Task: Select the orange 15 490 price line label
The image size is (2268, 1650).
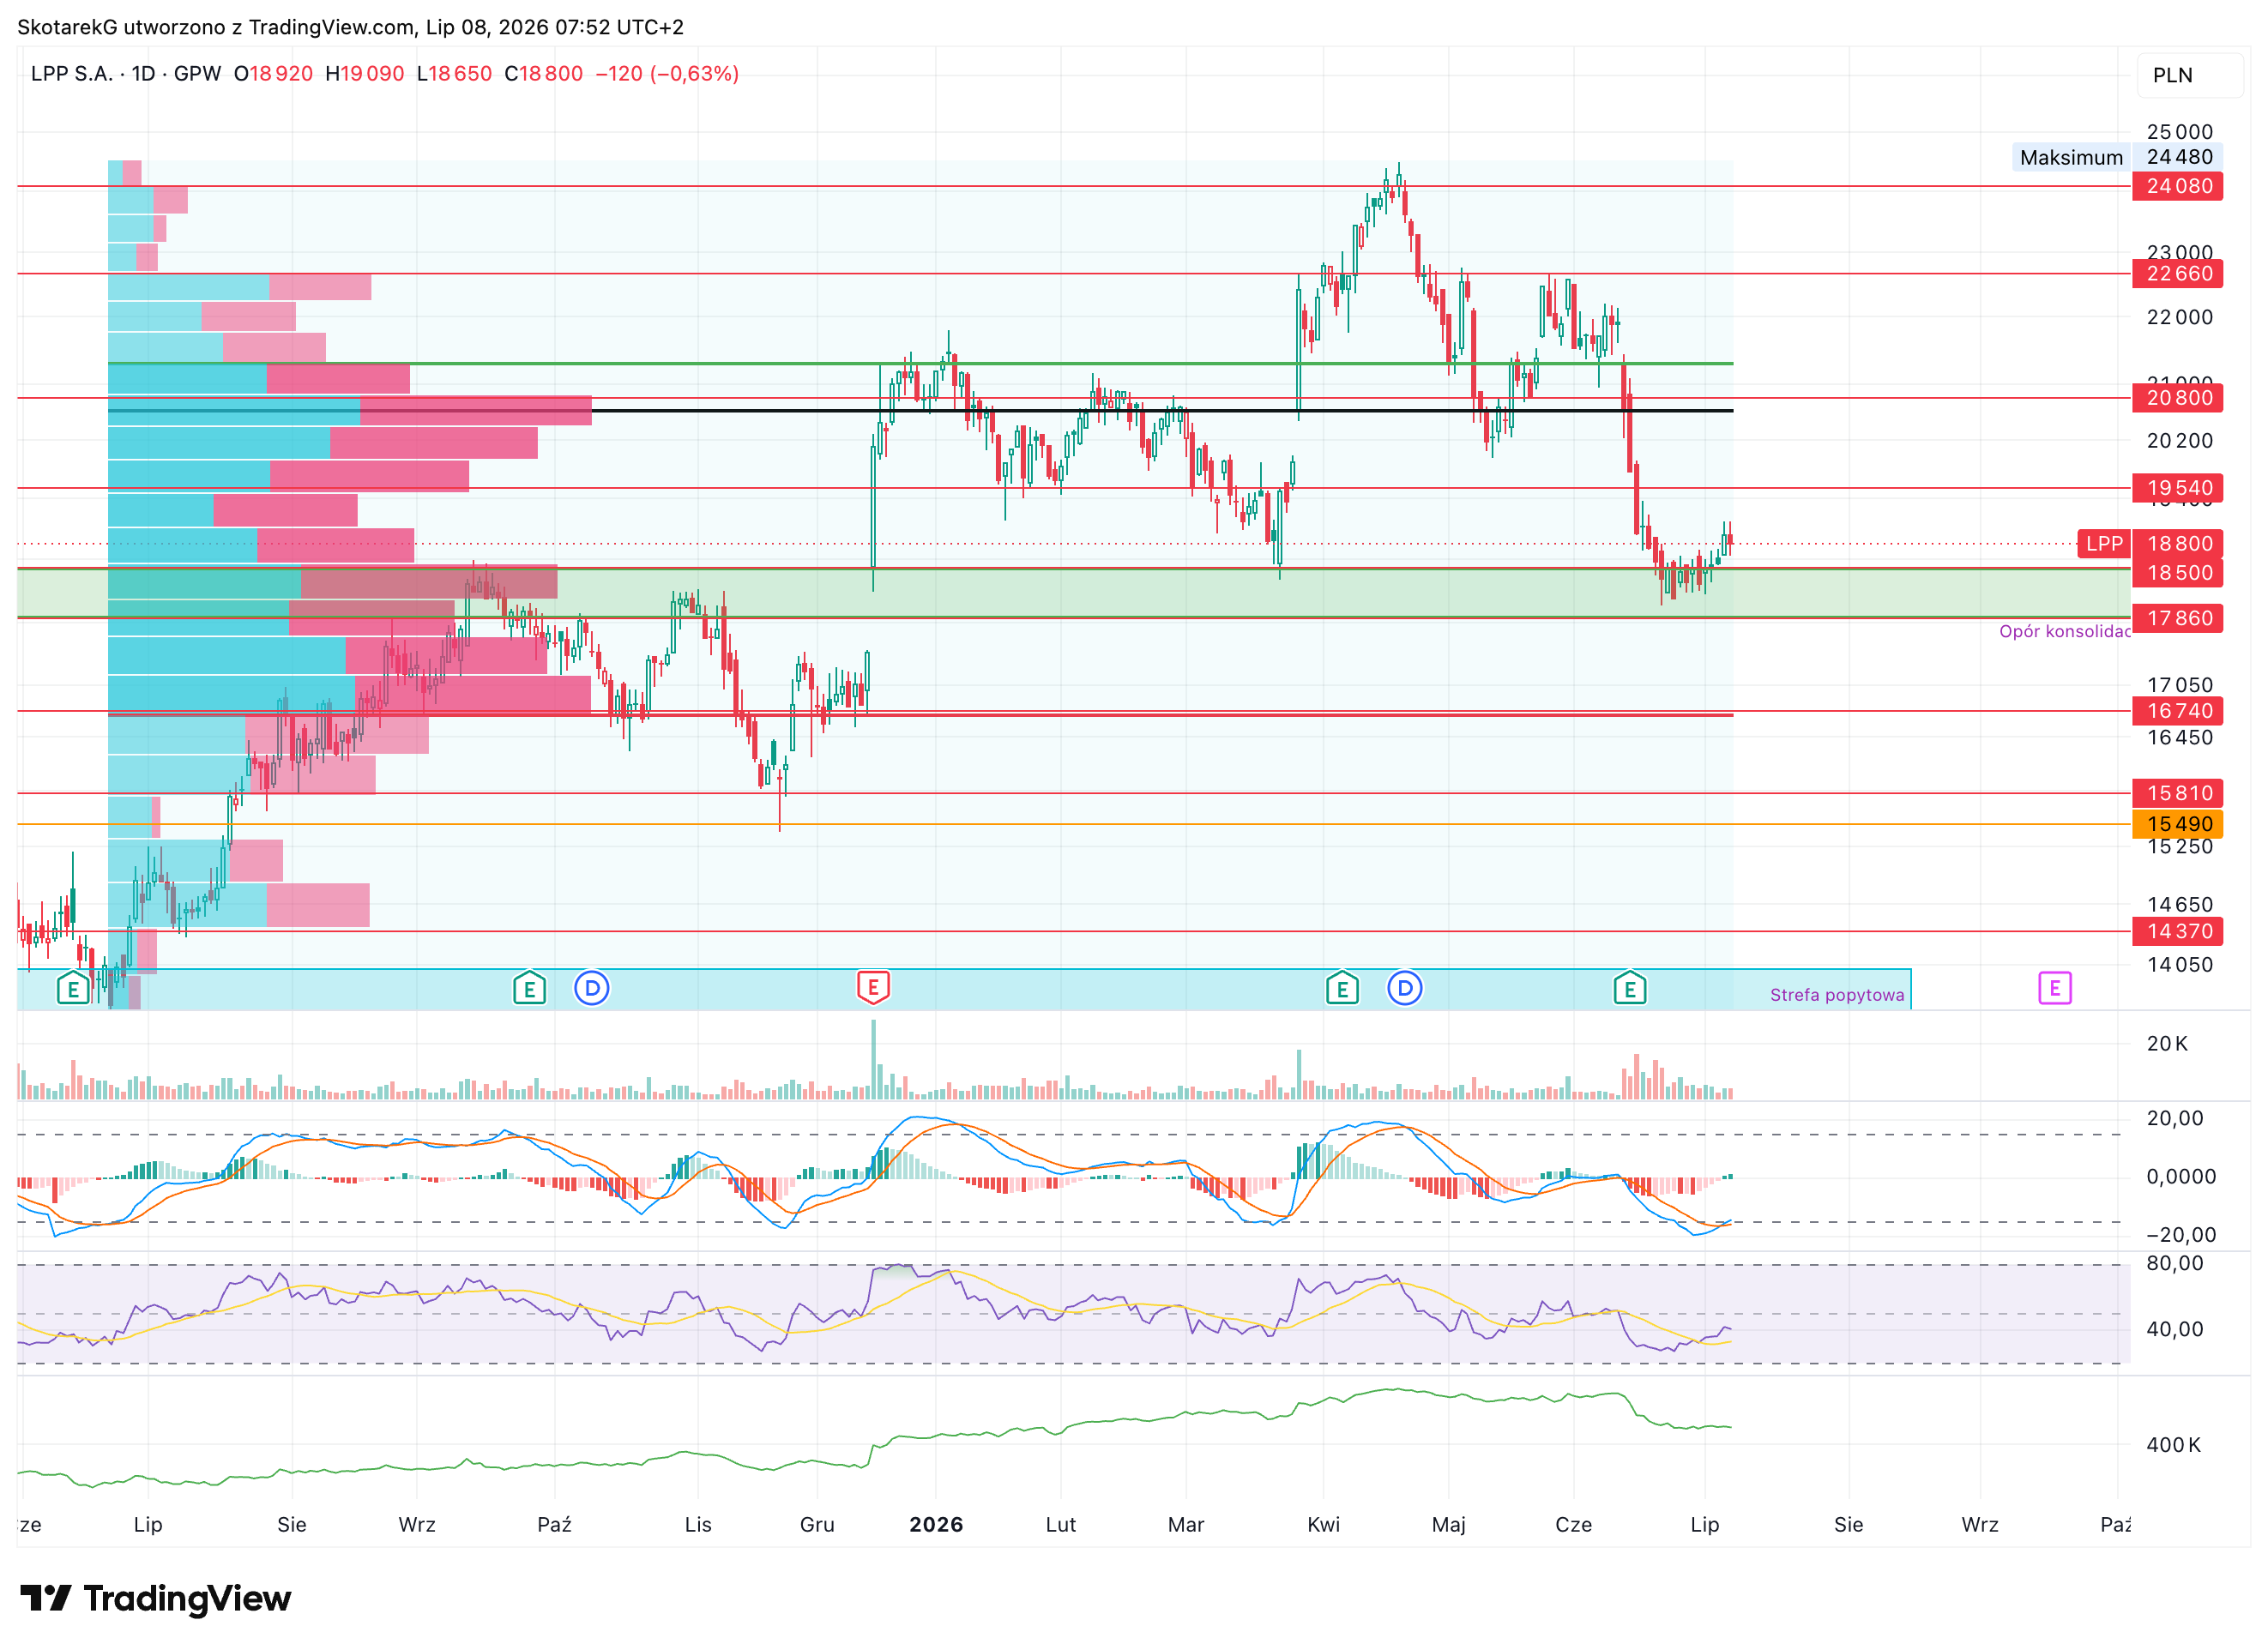Action: coord(2177,824)
